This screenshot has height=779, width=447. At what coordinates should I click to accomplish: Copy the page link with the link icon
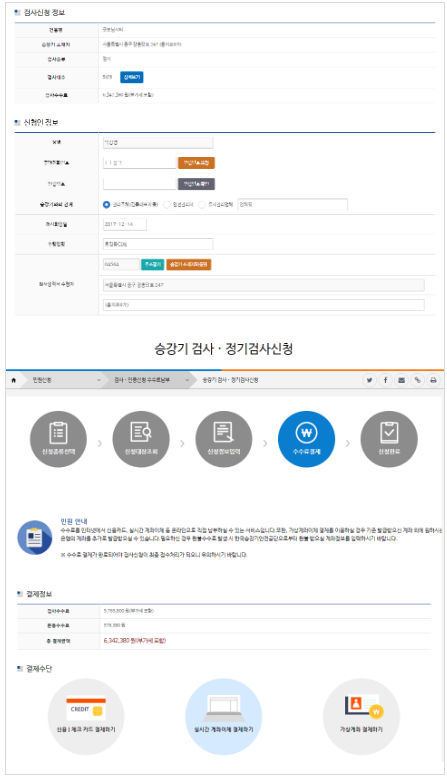417,380
